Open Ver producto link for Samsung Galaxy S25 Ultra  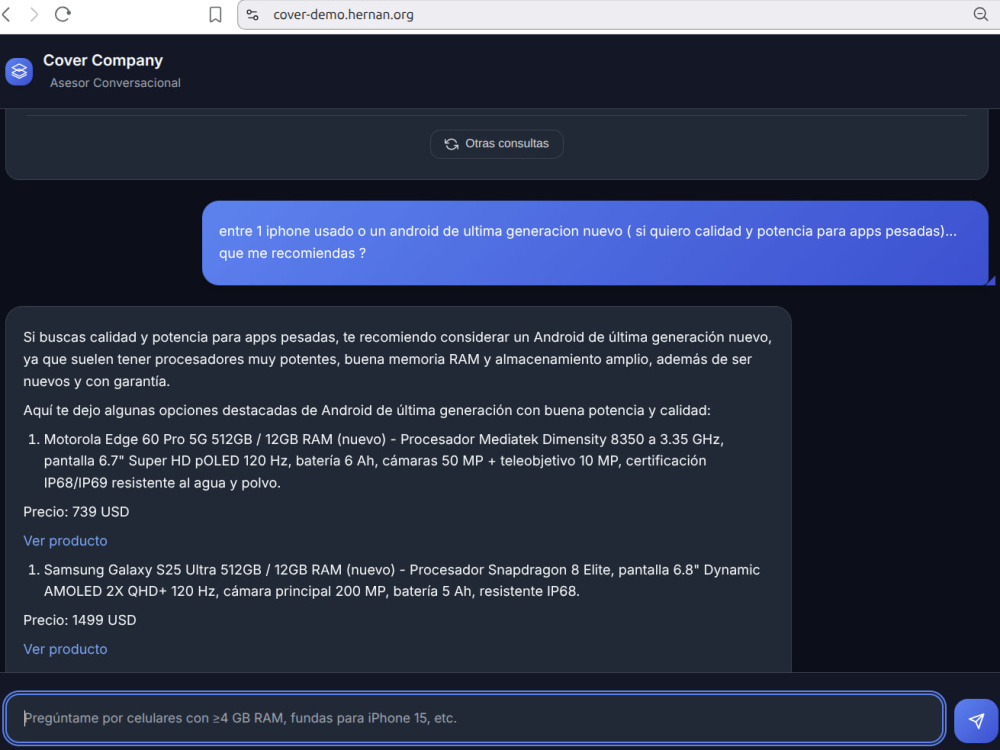tap(65, 649)
